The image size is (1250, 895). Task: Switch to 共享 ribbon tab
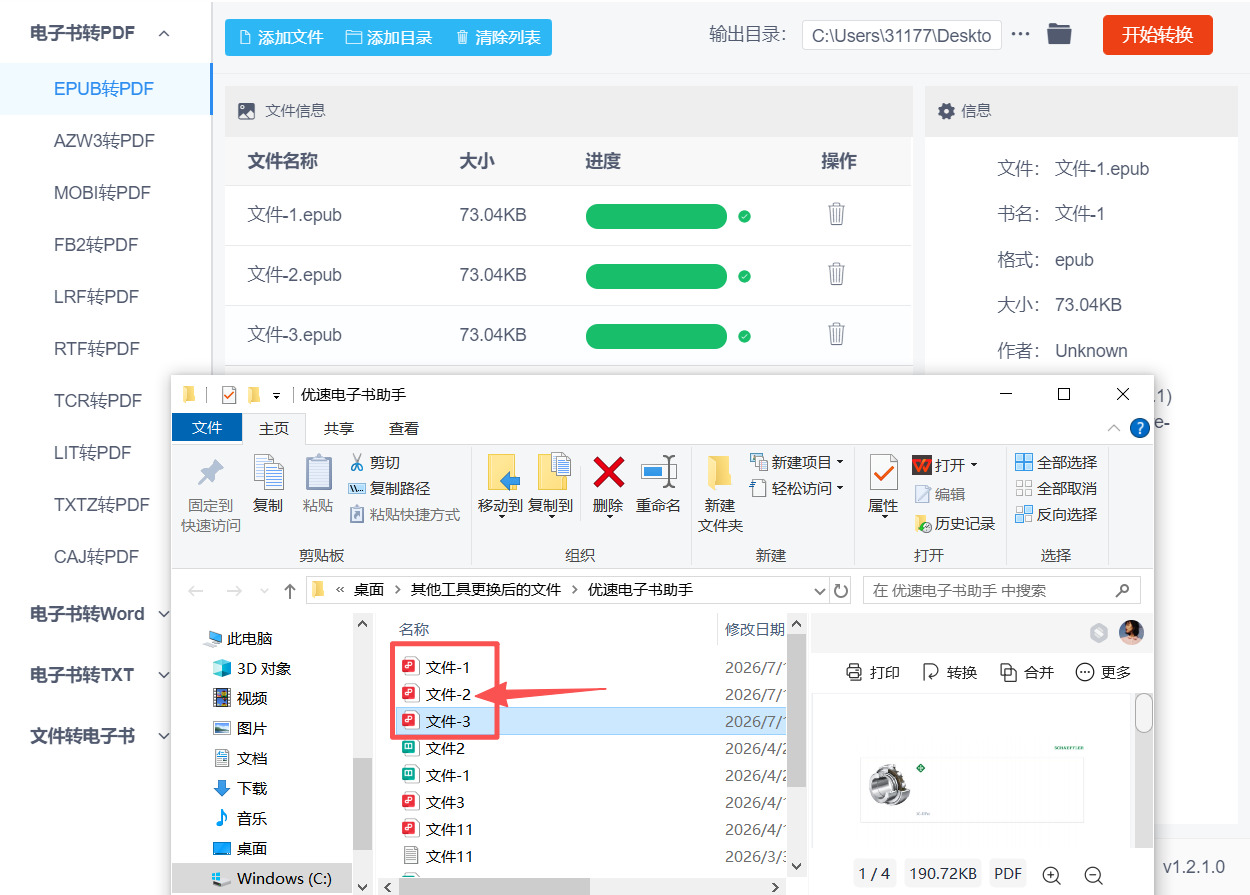[339, 428]
